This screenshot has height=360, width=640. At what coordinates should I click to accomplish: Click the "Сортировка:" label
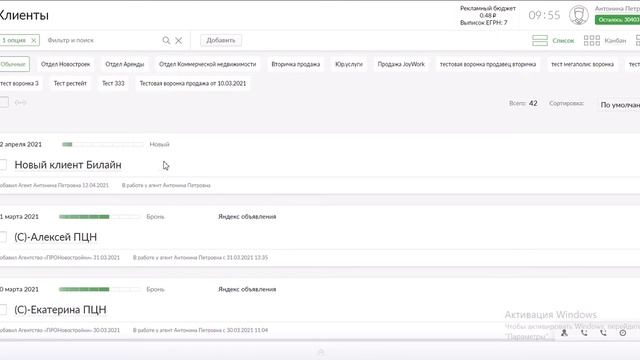[x=566, y=103]
